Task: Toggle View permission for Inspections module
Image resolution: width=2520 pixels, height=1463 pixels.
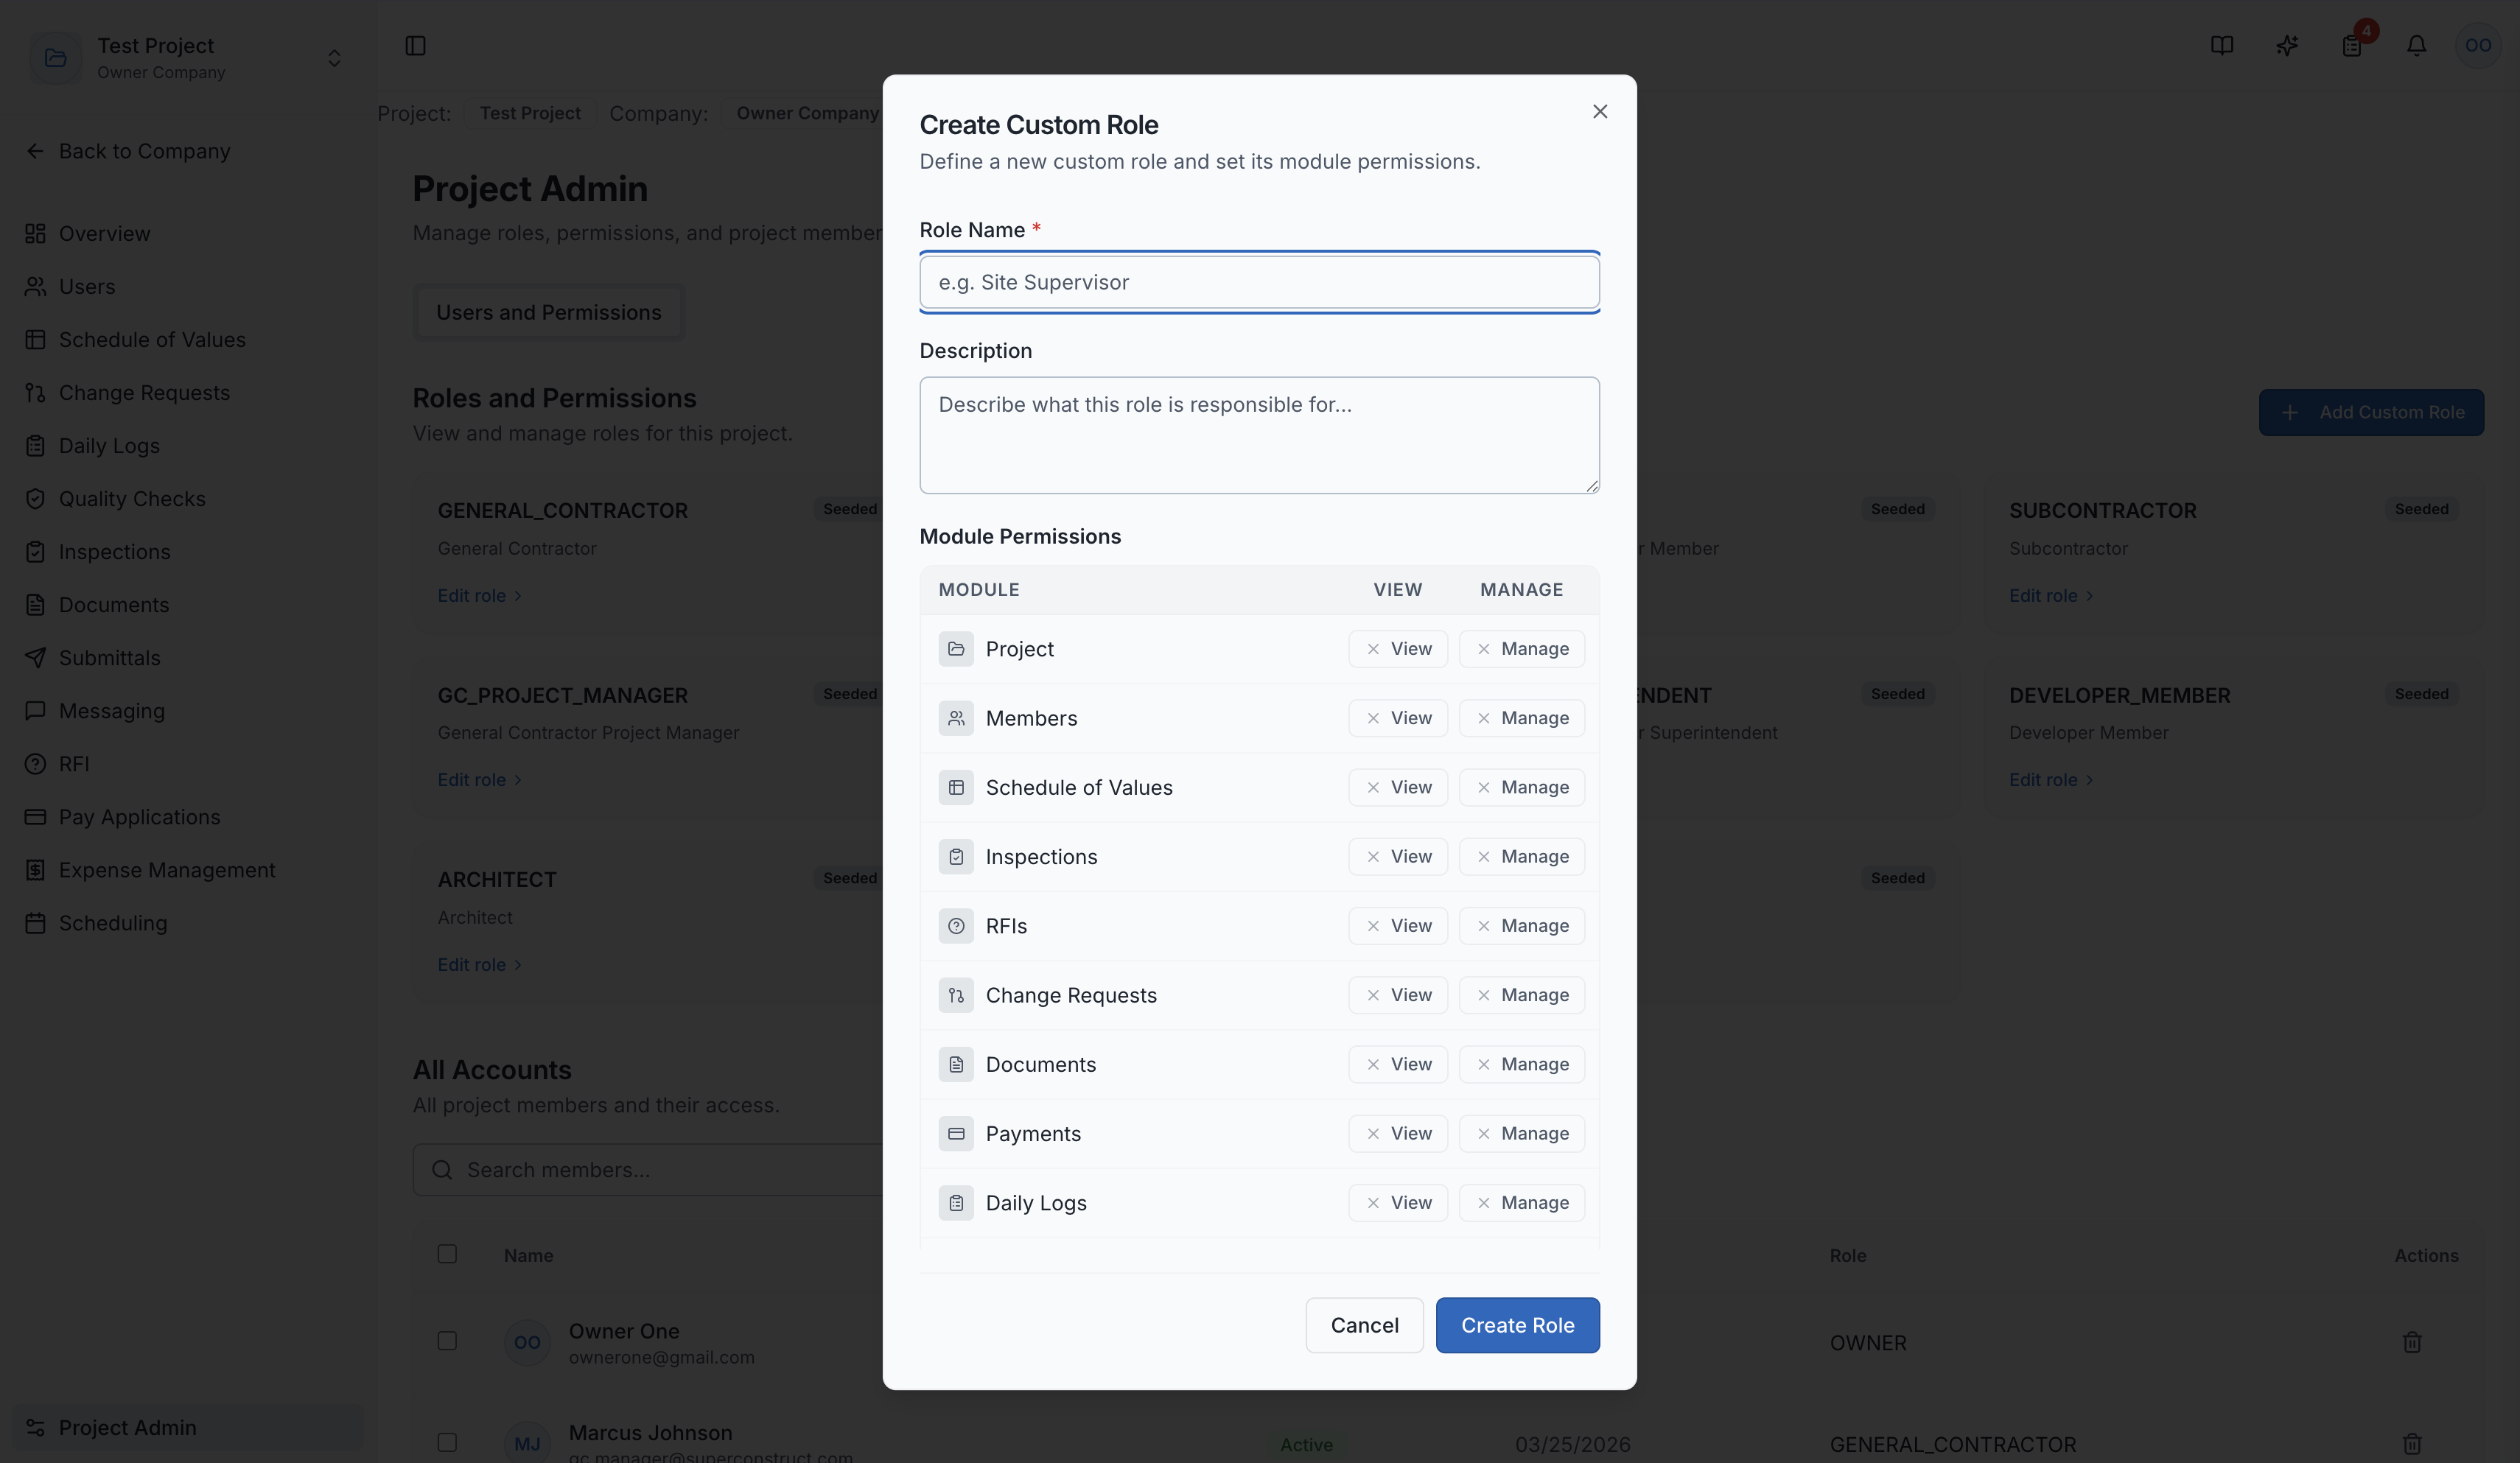Action: [x=1398, y=856]
